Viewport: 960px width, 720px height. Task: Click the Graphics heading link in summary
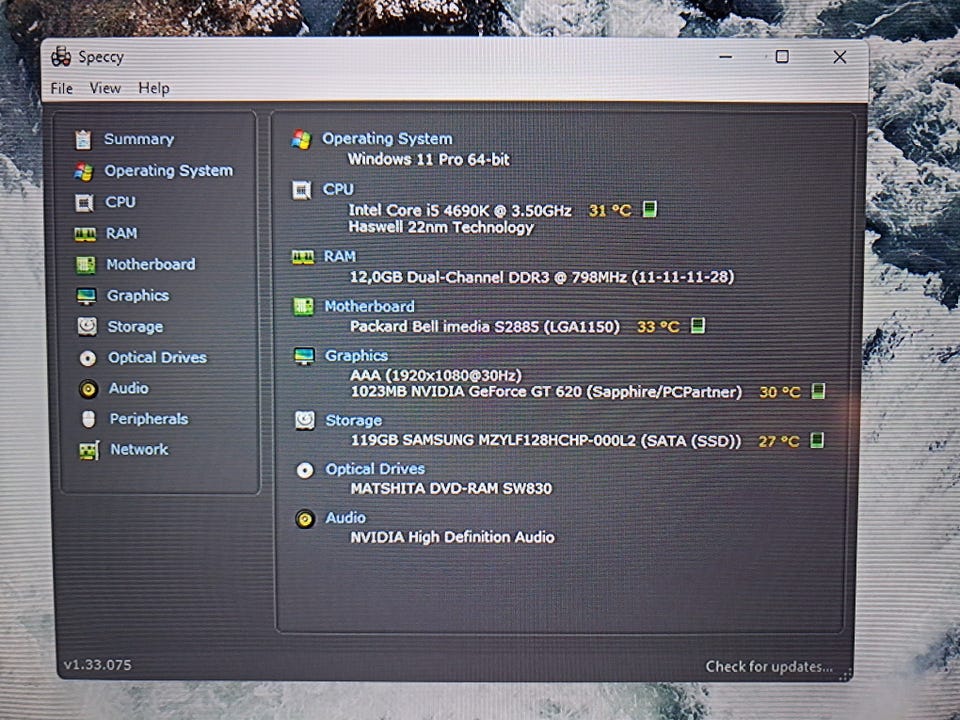click(356, 355)
